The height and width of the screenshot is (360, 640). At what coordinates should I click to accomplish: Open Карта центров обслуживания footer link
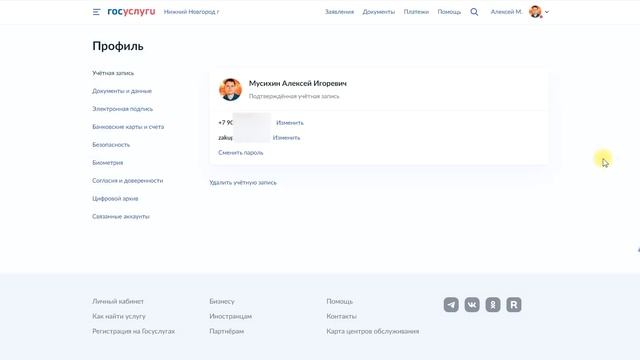click(373, 331)
